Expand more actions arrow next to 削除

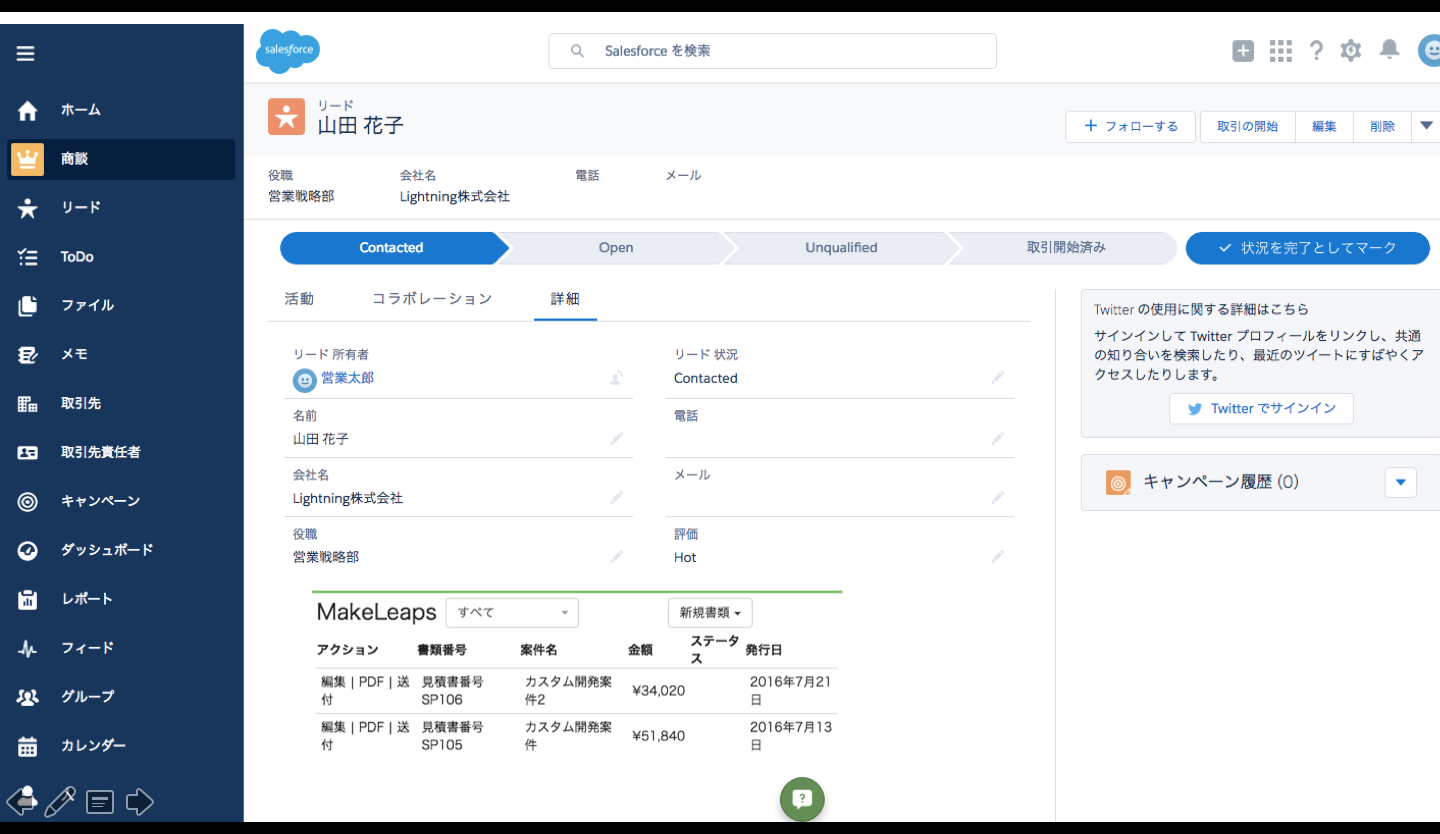pyautogui.click(x=1427, y=126)
